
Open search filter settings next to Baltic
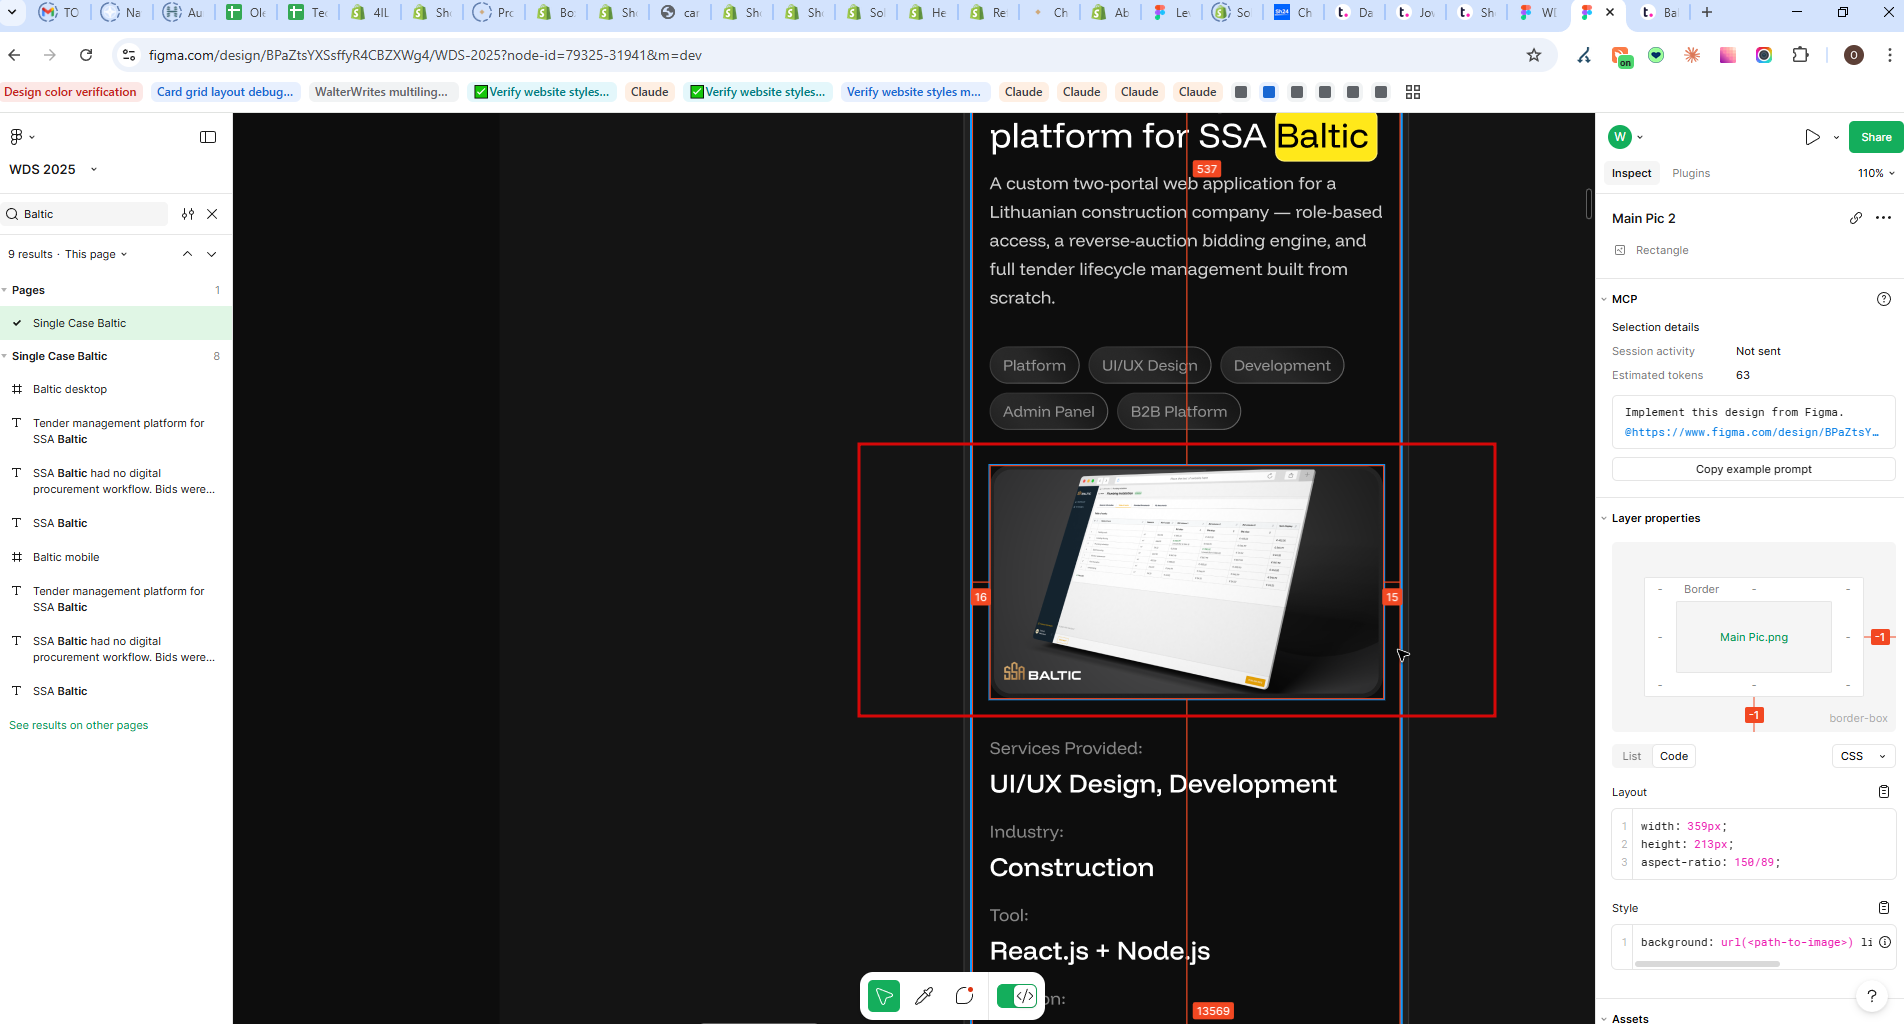click(x=188, y=214)
